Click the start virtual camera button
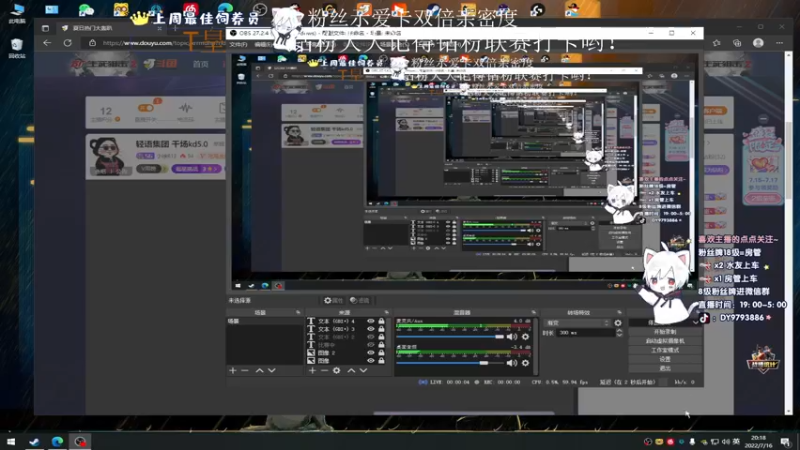This screenshot has width=800, height=450. pyautogui.click(x=665, y=341)
